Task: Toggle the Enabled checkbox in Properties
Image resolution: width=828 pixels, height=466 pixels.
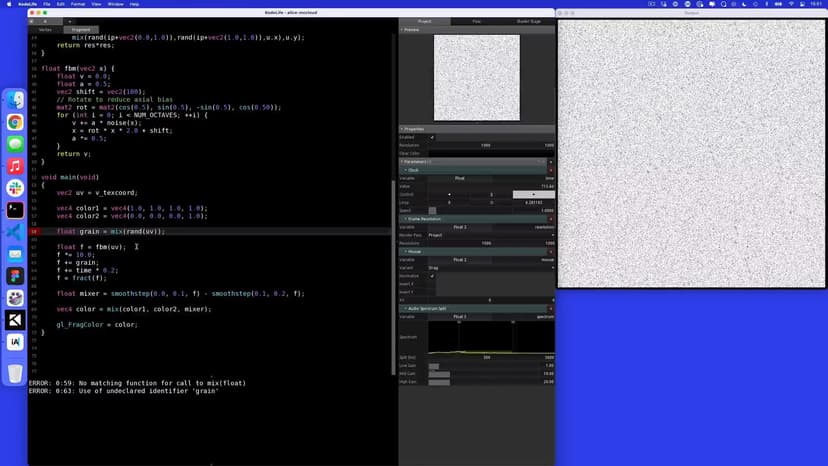Action: 432,137
